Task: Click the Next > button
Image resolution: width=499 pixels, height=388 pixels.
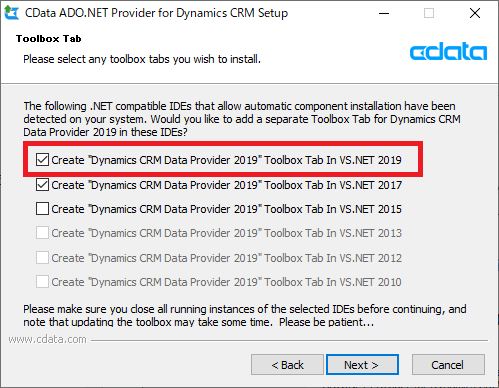Action: (362, 365)
